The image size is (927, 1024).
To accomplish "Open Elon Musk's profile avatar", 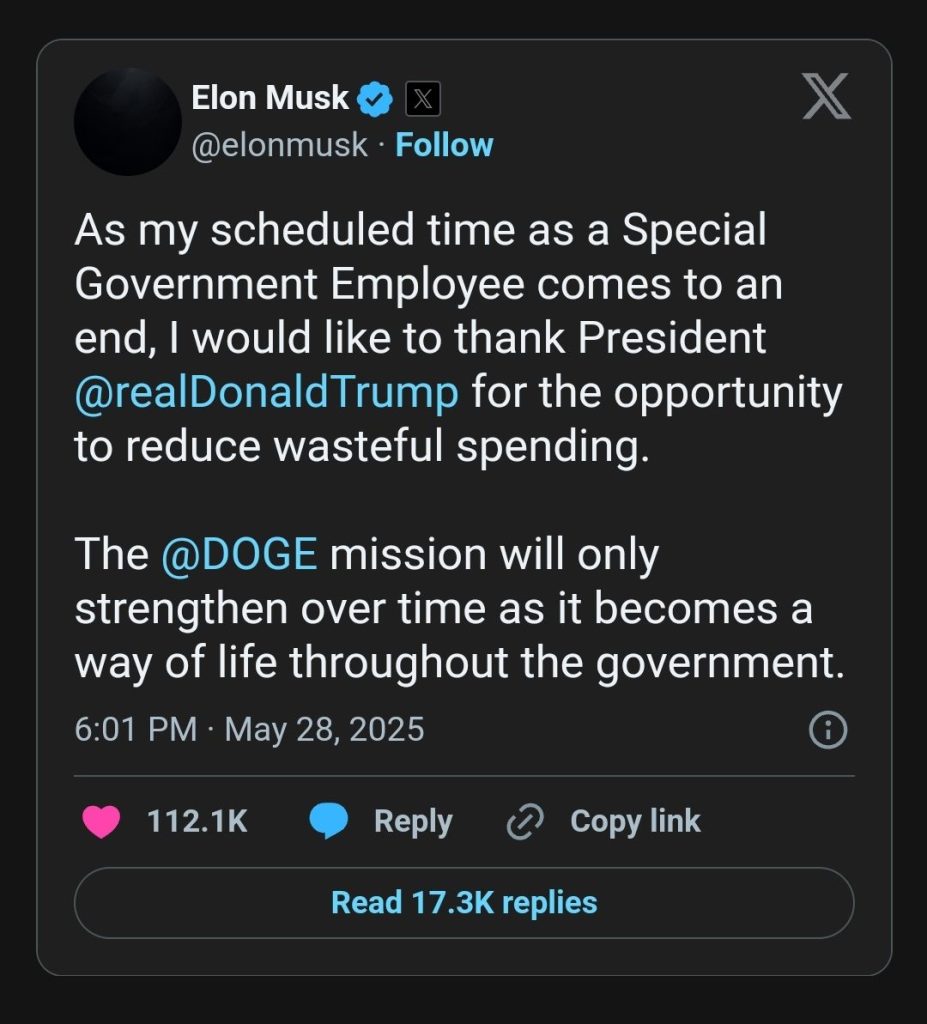I will 127,122.
